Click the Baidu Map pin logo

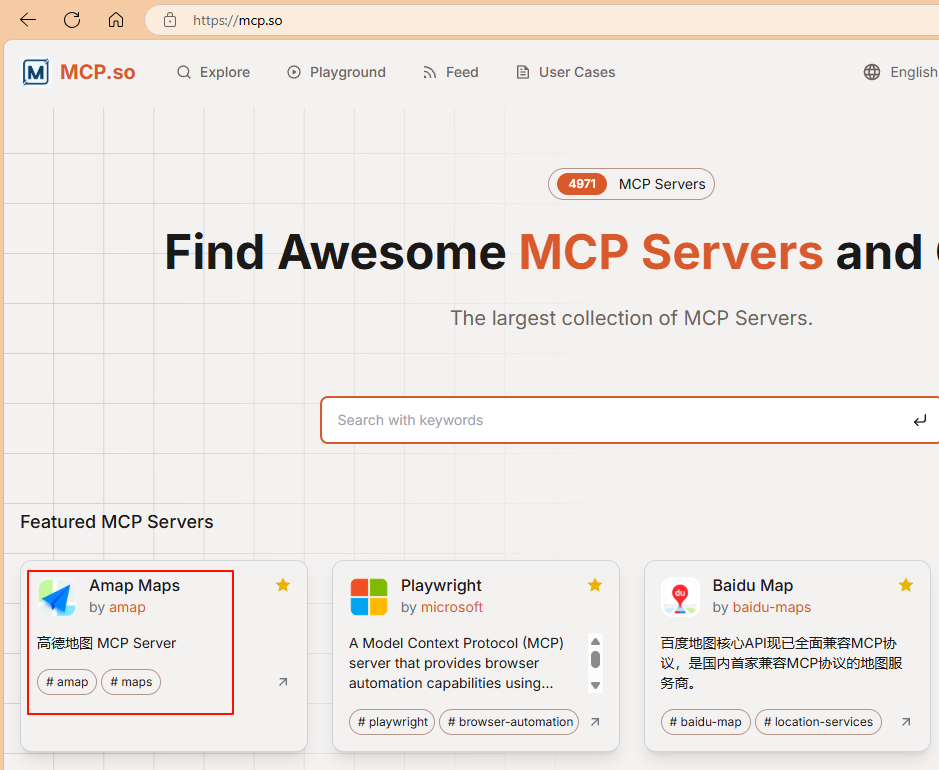click(680, 597)
